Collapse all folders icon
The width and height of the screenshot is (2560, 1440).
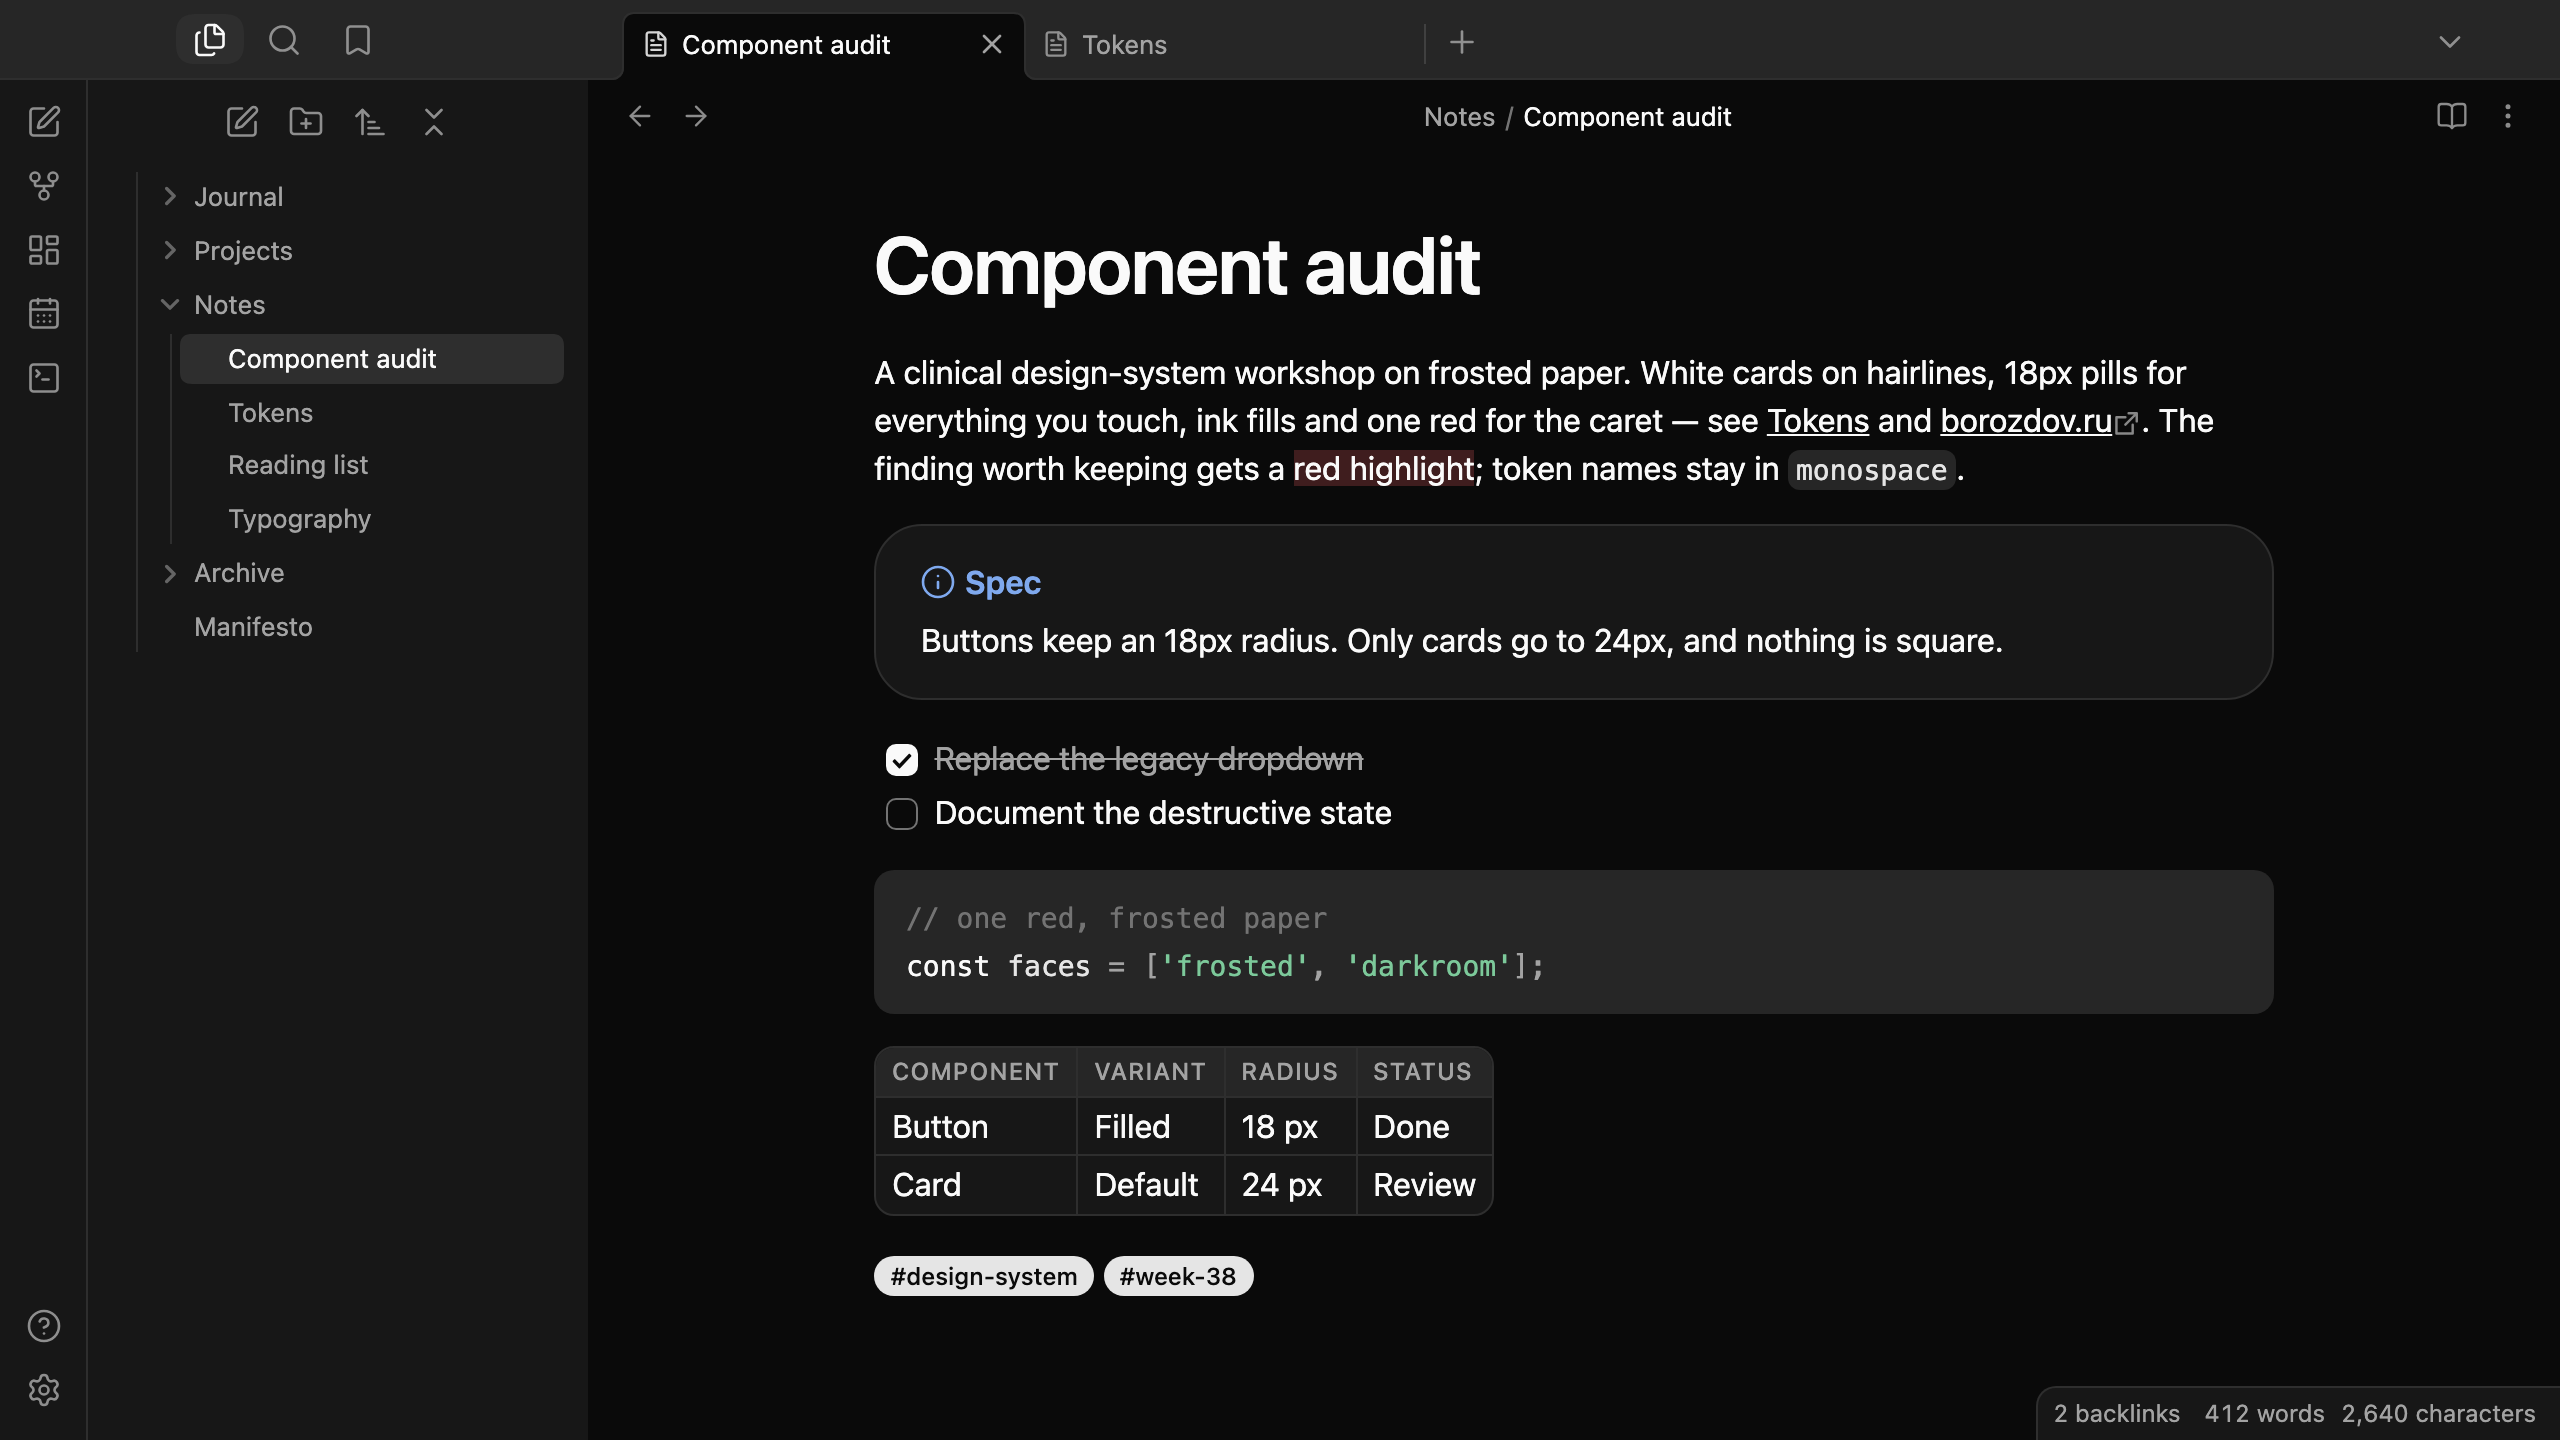pyautogui.click(x=434, y=122)
